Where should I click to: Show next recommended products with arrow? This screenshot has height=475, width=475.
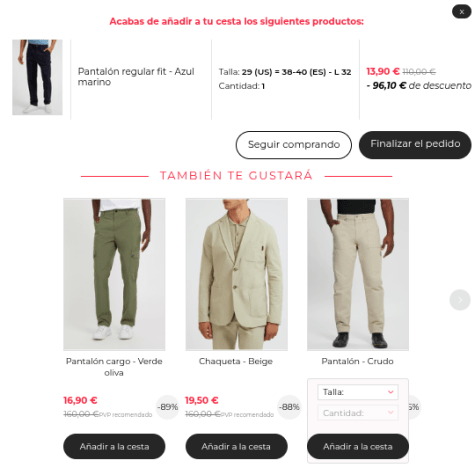click(x=460, y=300)
